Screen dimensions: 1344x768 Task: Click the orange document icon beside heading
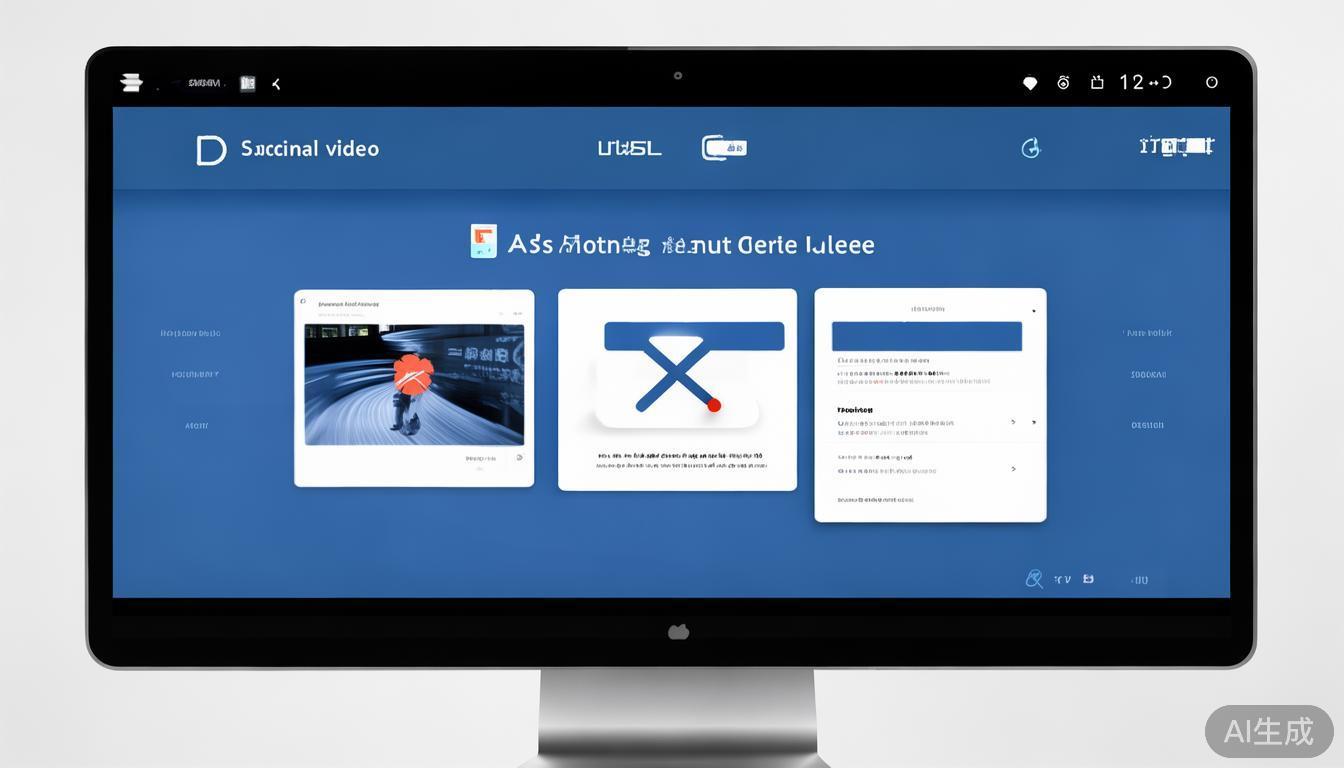click(484, 242)
